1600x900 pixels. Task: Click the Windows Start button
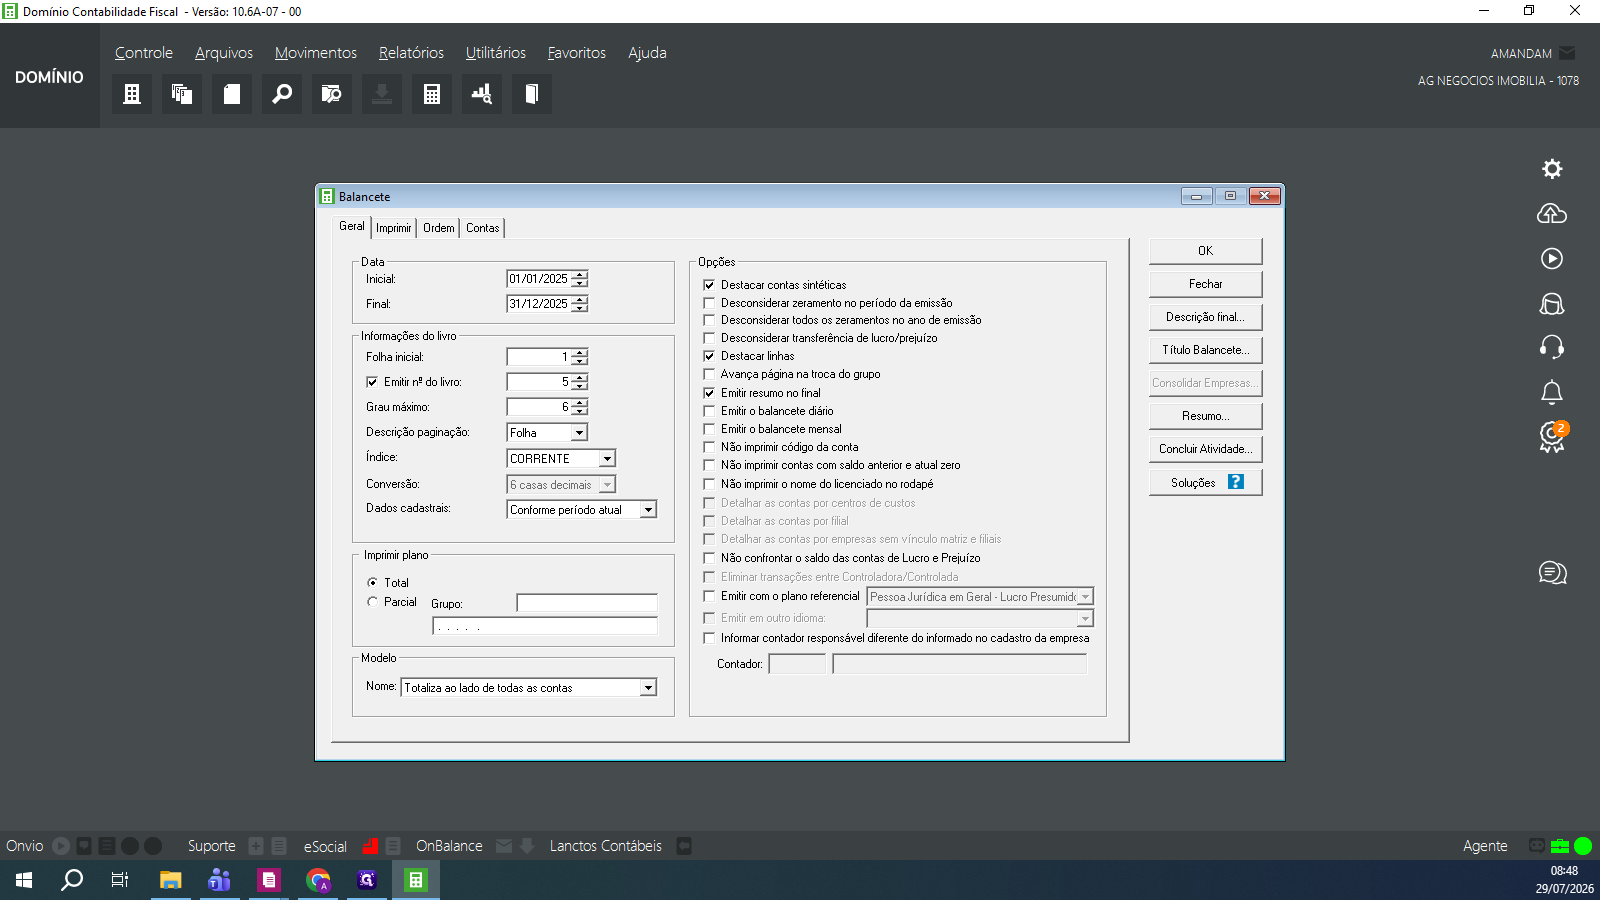click(x=24, y=880)
